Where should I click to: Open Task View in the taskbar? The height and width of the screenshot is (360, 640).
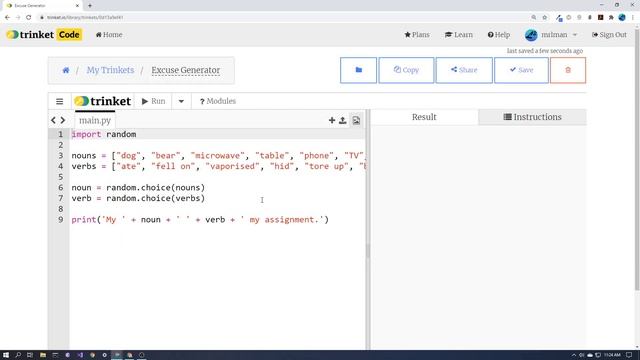pyautogui.click(x=30, y=355)
